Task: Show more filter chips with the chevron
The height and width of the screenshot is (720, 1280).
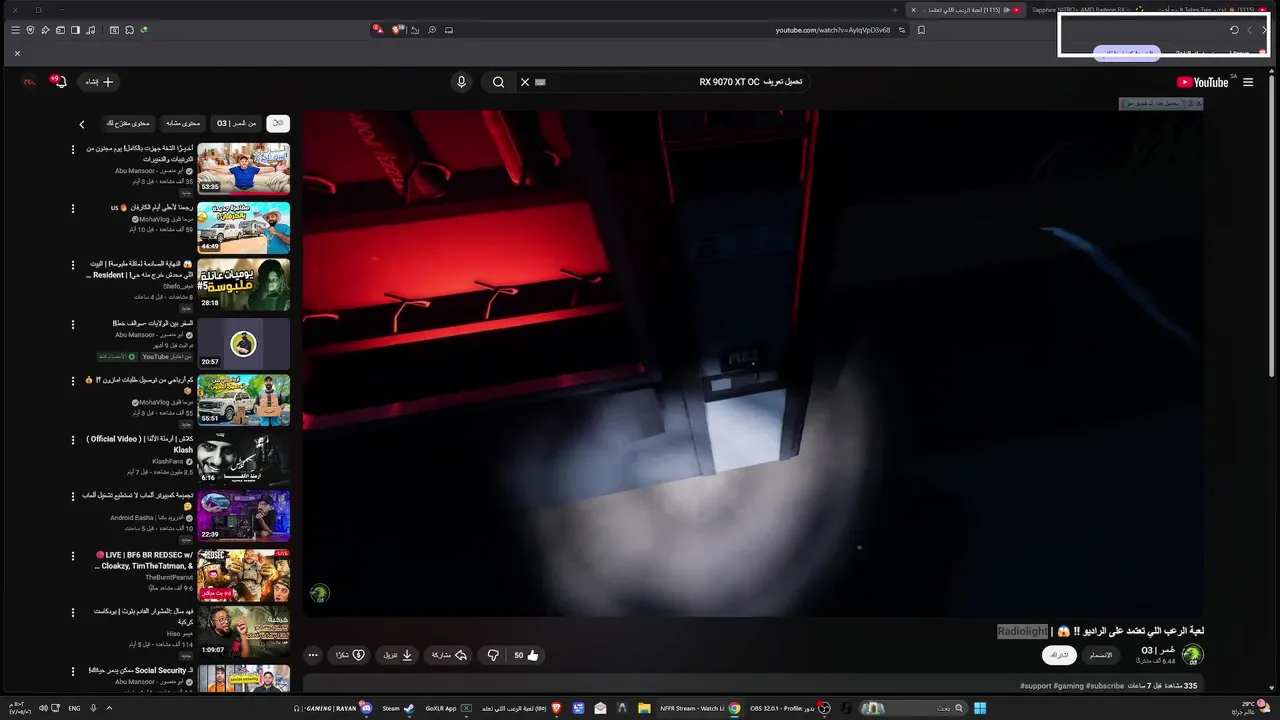Action: [x=82, y=125]
